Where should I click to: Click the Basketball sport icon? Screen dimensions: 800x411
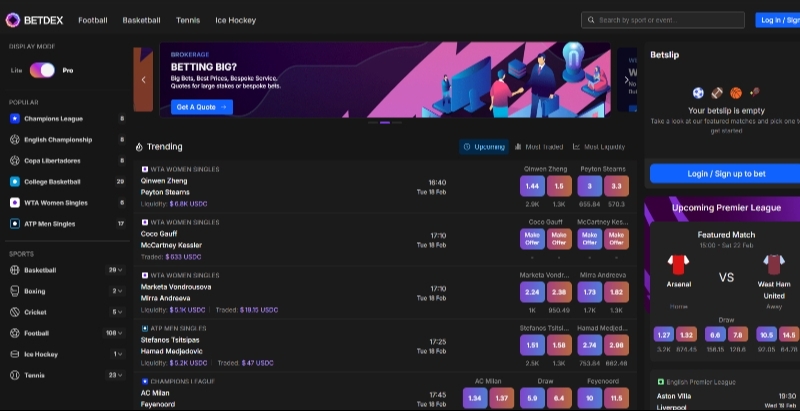(x=15, y=270)
